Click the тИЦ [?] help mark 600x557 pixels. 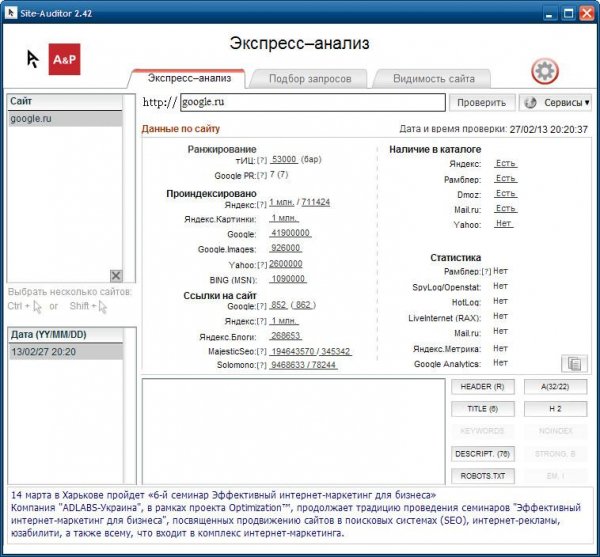[262, 160]
